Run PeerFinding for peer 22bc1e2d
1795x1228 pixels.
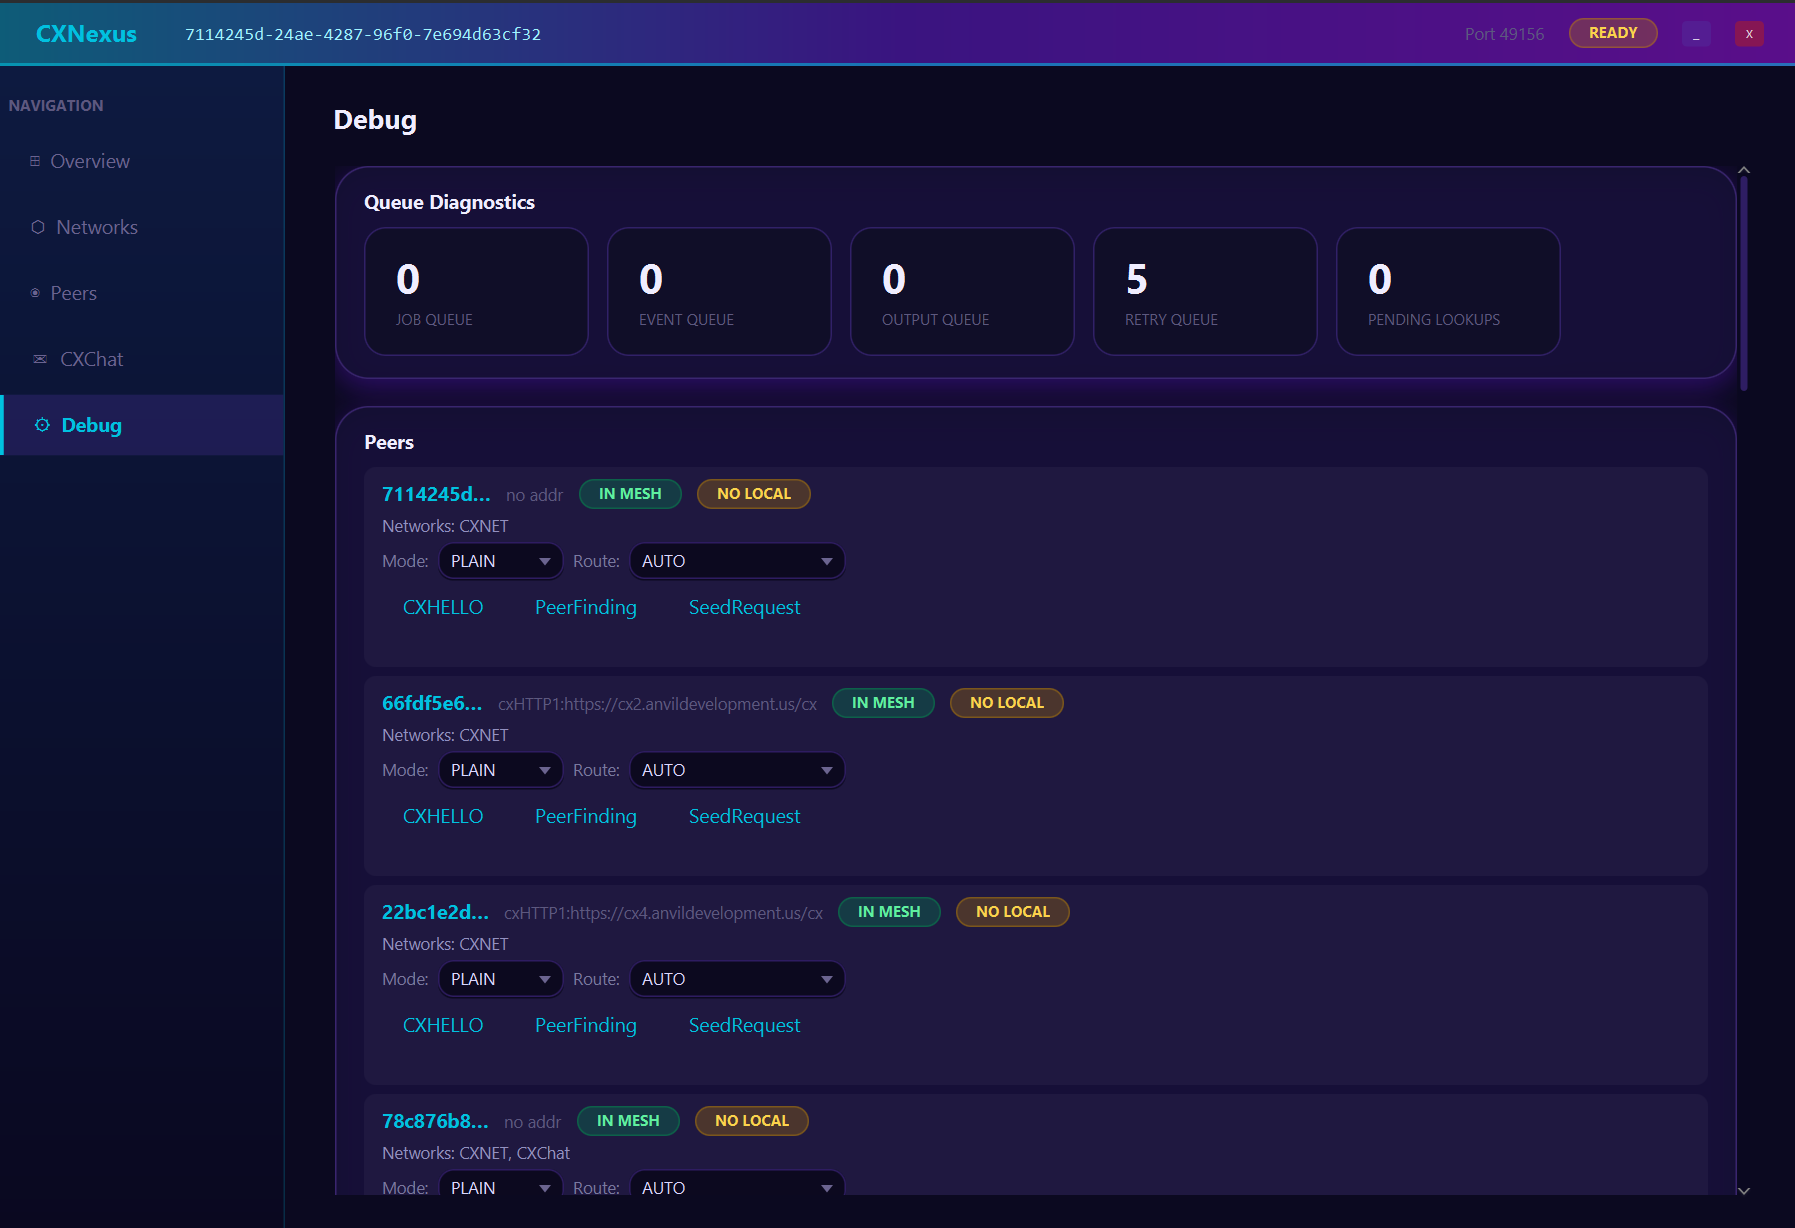pyautogui.click(x=586, y=1025)
